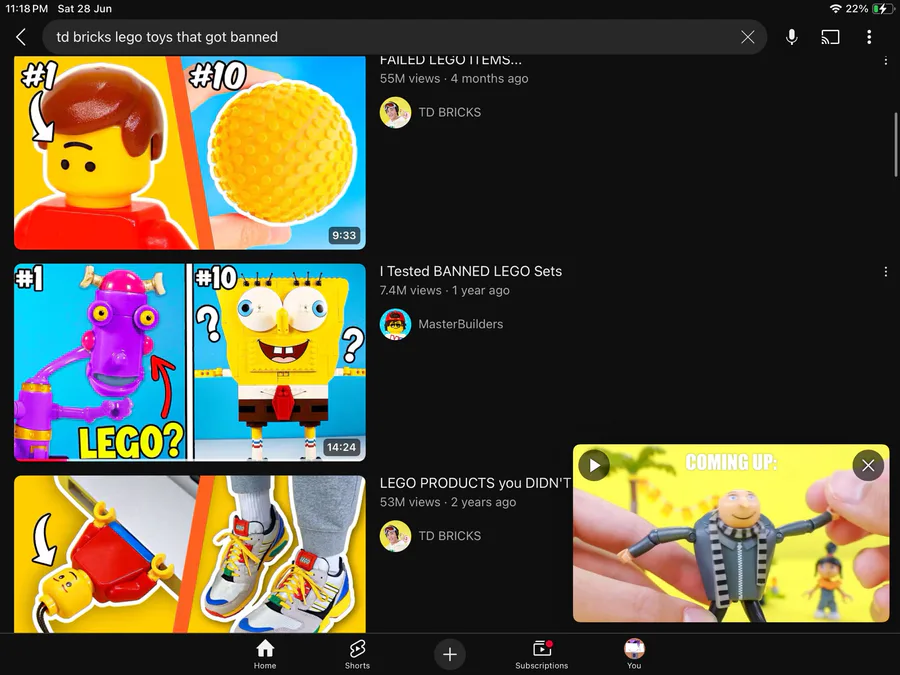Open the 'FAILED LEGO ITEMS...' title
This screenshot has width=900, height=675.
pos(451,60)
